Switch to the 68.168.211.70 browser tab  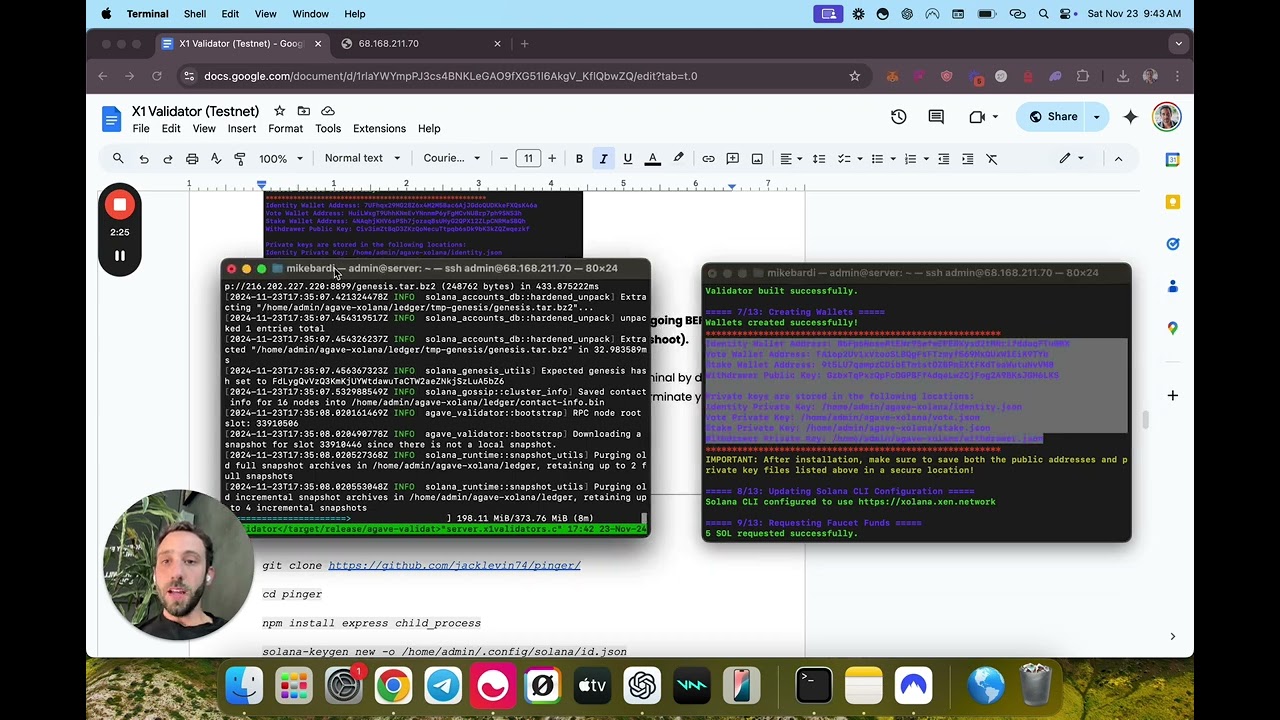[419, 44]
